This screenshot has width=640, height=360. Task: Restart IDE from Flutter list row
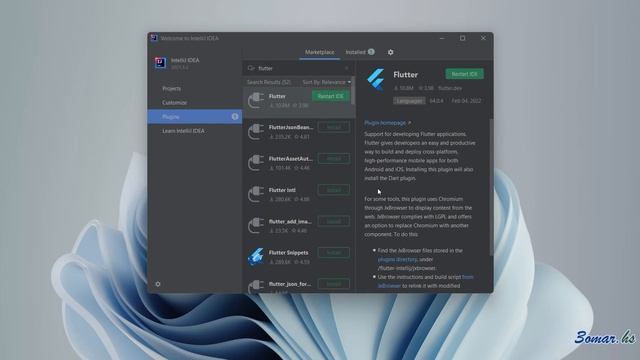pyautogui.click(x=331, y=96)
